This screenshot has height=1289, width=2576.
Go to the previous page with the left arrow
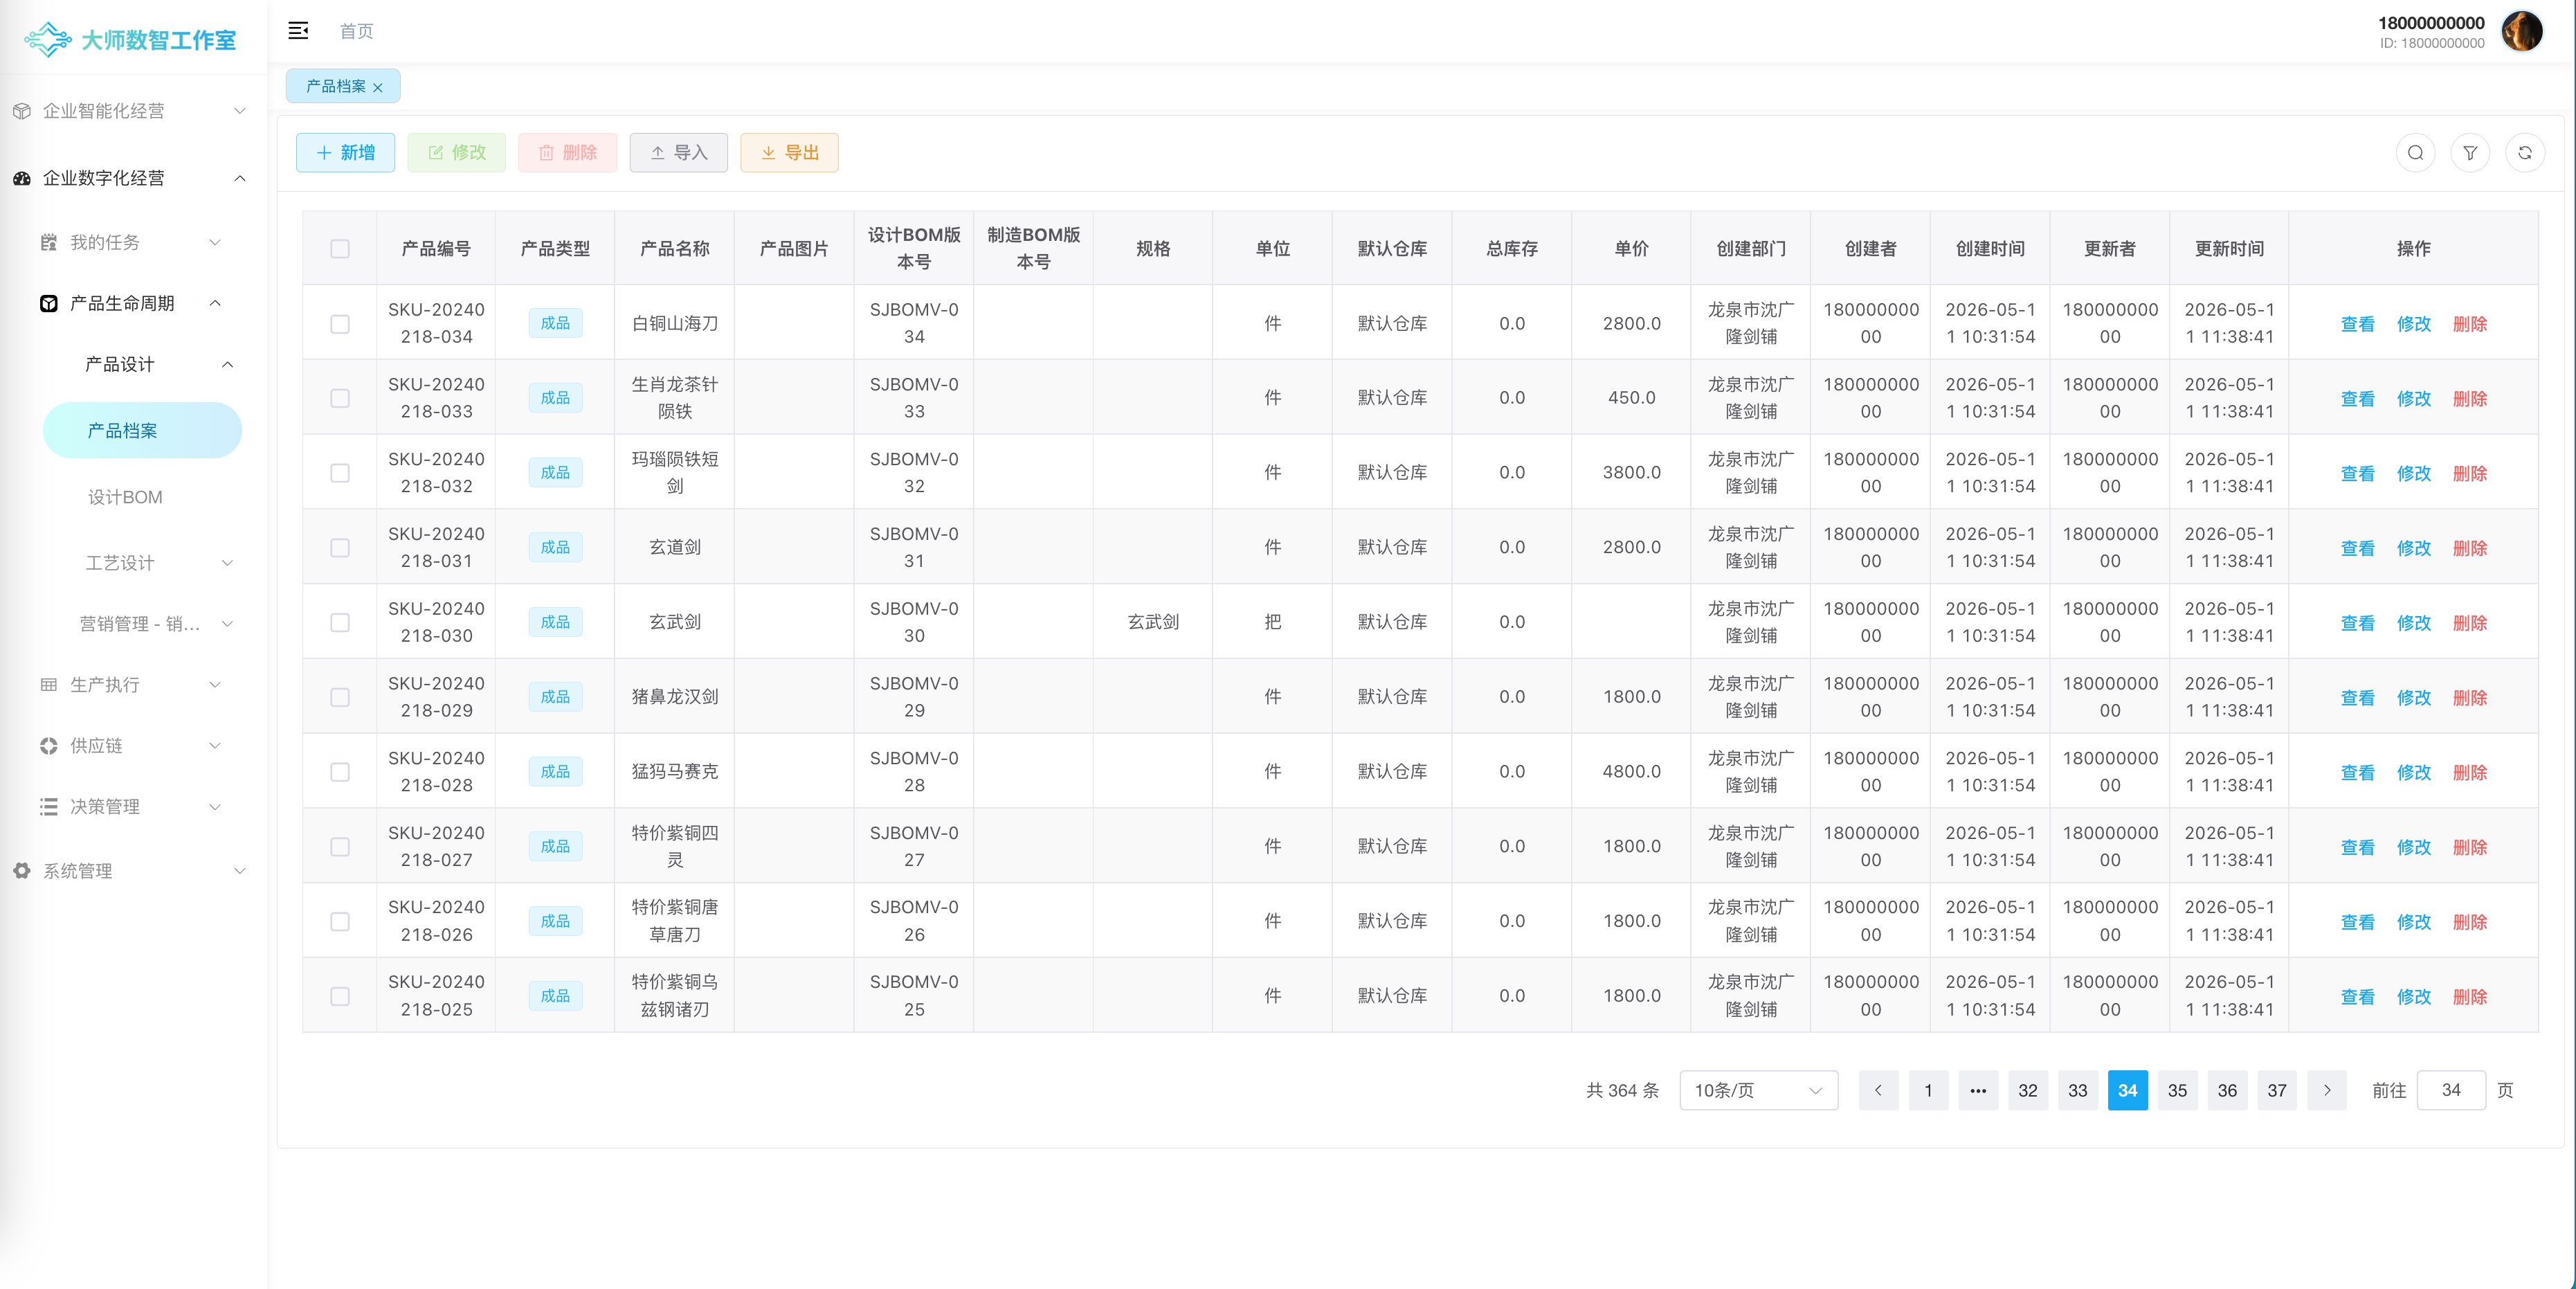(x=1878, y=1090)
